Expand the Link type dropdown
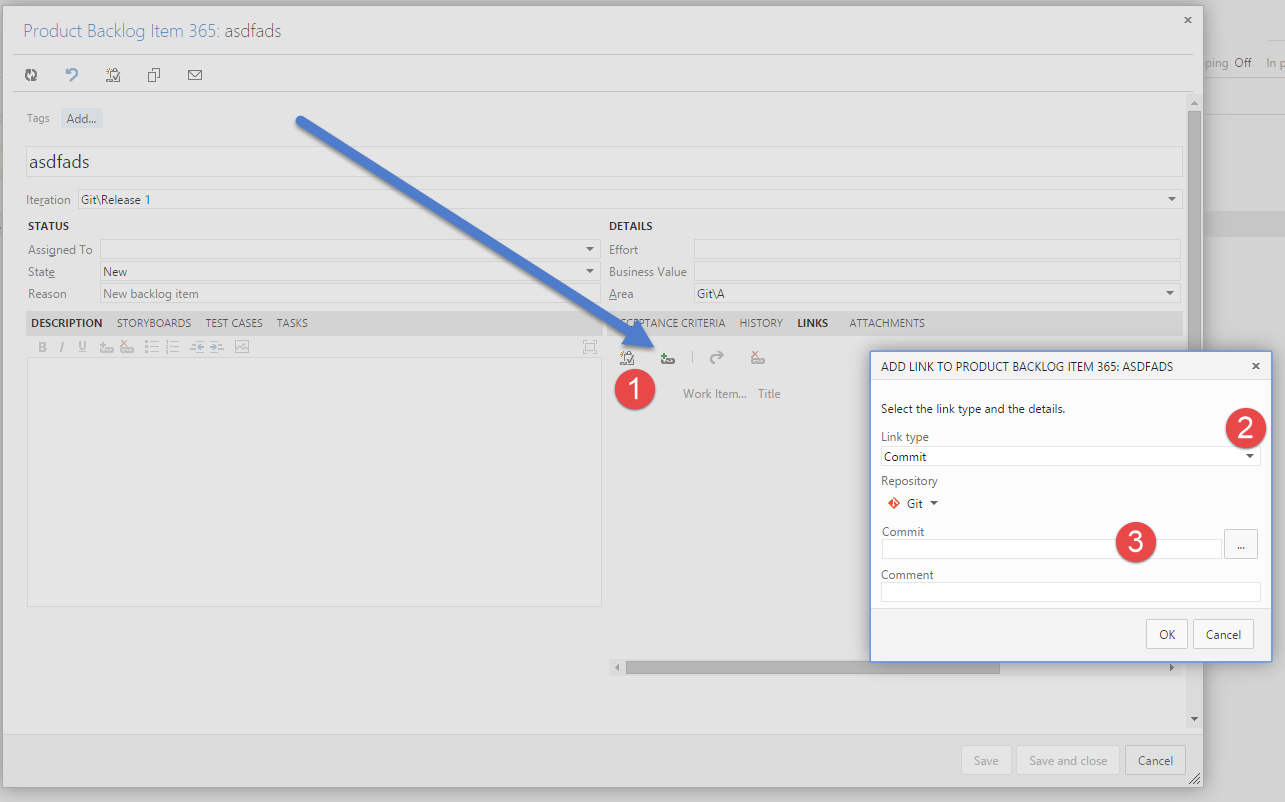Viewport: 1285px width, 802px height. point(1250,457)
